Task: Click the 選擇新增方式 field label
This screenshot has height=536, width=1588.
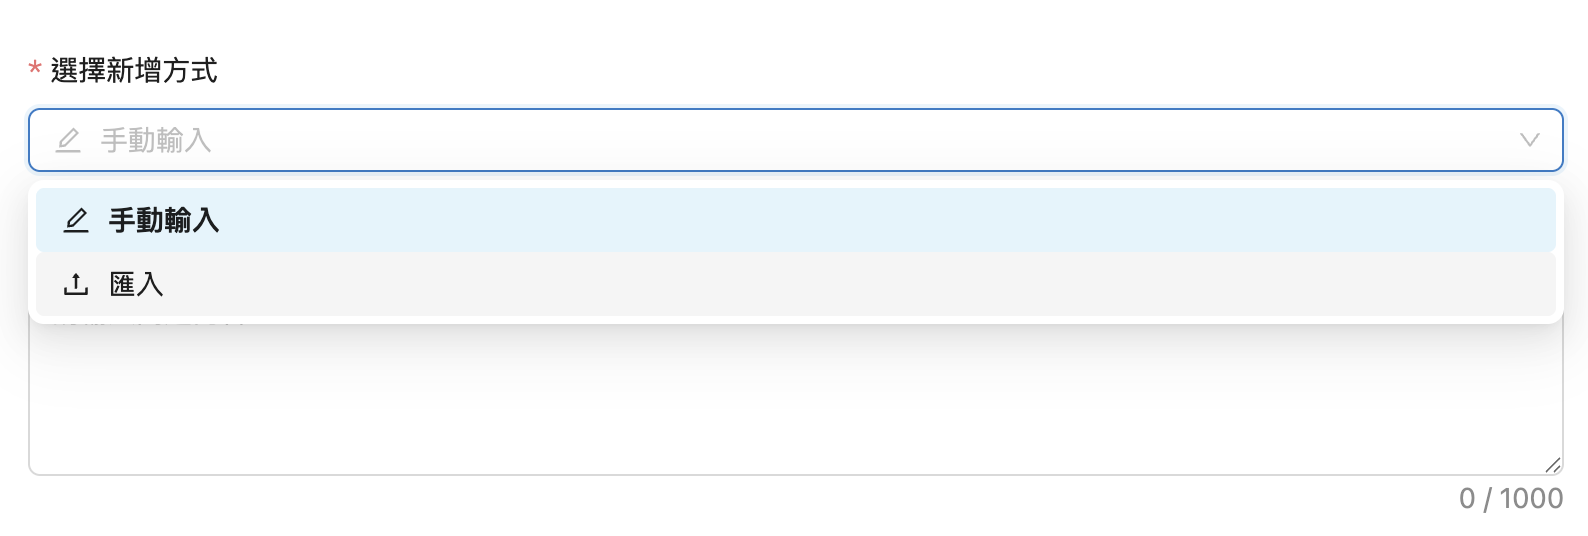Action: click(134, 70)
